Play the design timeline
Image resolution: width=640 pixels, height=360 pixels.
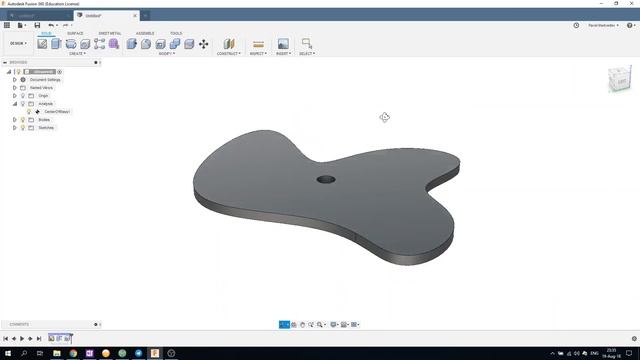pyautogui.click(x=22, y=338)
